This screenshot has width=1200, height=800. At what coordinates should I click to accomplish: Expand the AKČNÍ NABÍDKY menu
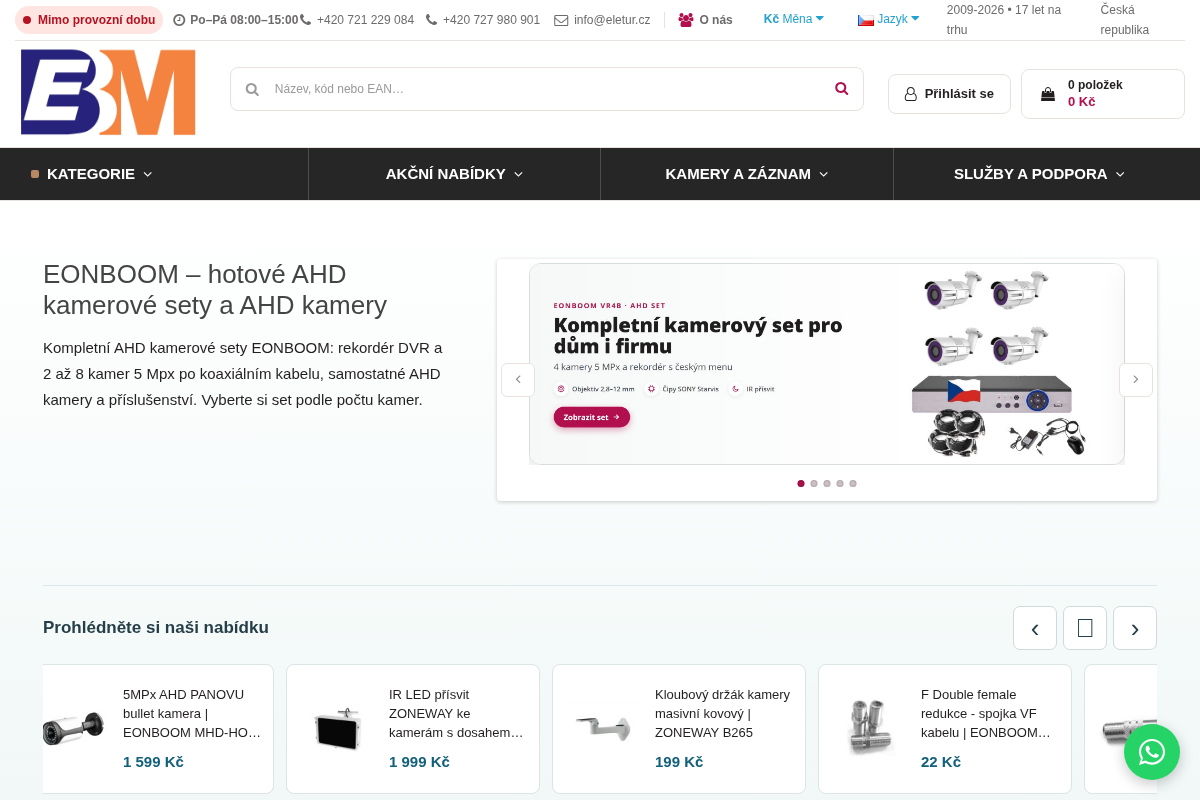point(454,174)
